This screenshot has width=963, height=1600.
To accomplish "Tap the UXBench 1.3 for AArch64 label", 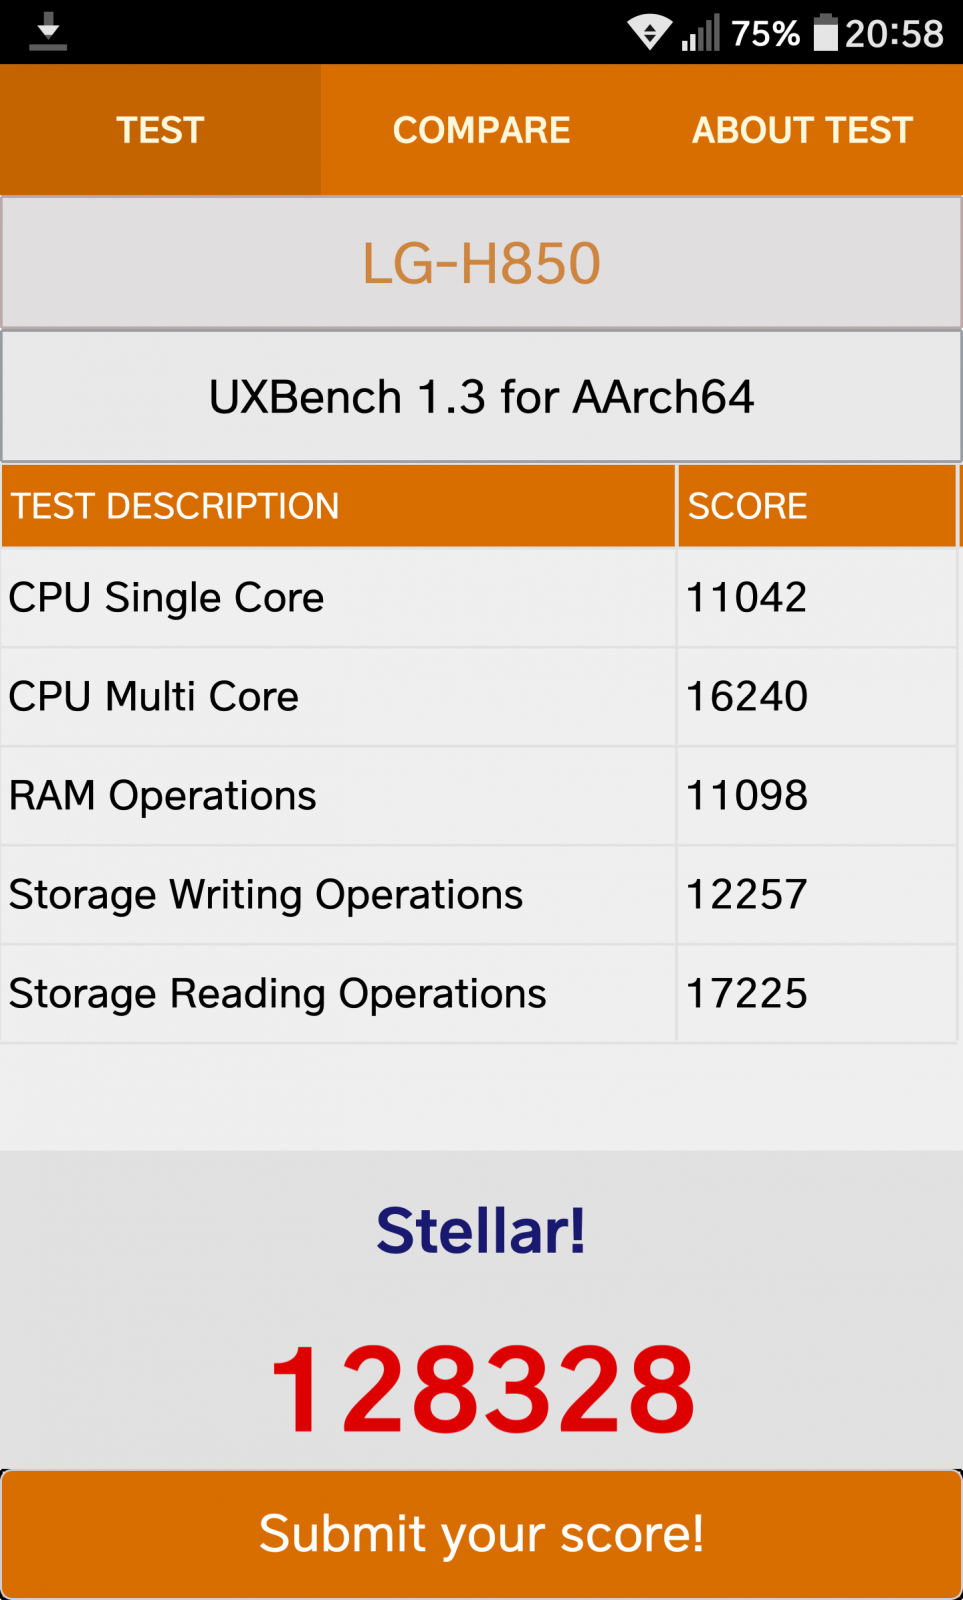I will (481, 397).
